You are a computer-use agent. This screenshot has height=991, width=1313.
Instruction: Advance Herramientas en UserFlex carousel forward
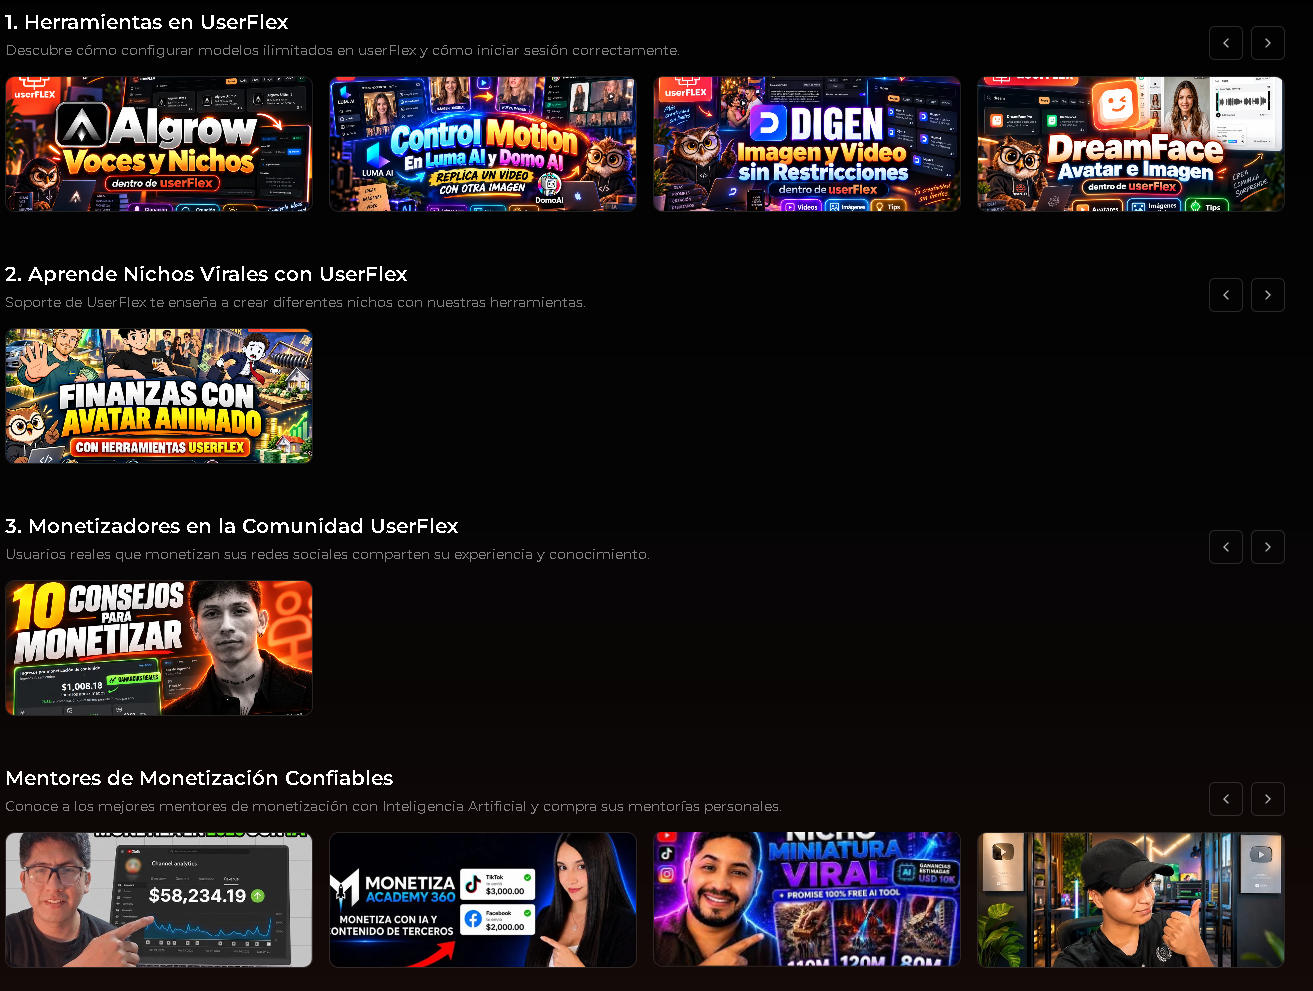point(1268,43)
